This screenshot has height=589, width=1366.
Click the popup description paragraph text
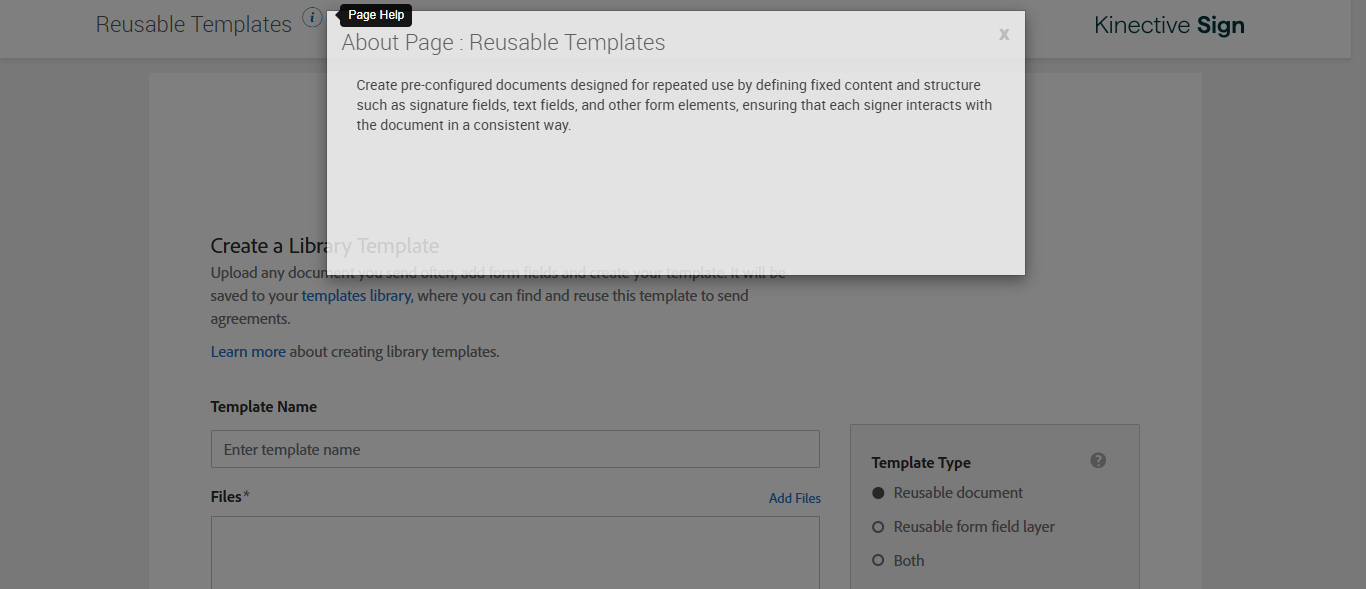click(x=673, y=105)
